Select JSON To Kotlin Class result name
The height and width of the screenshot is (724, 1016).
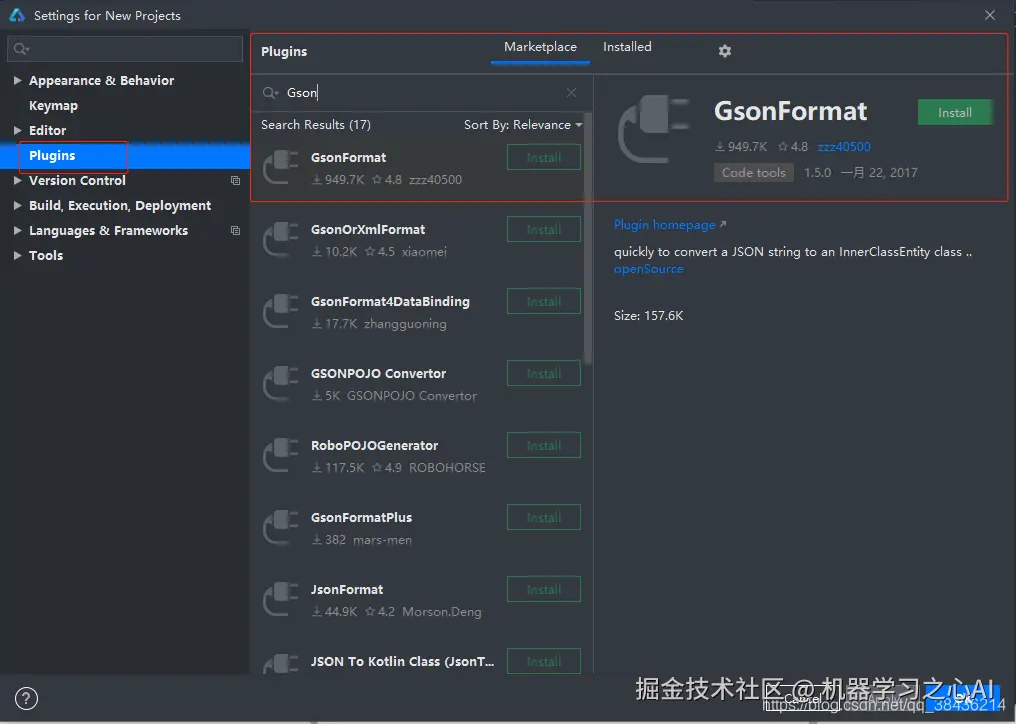click(402, 661)
